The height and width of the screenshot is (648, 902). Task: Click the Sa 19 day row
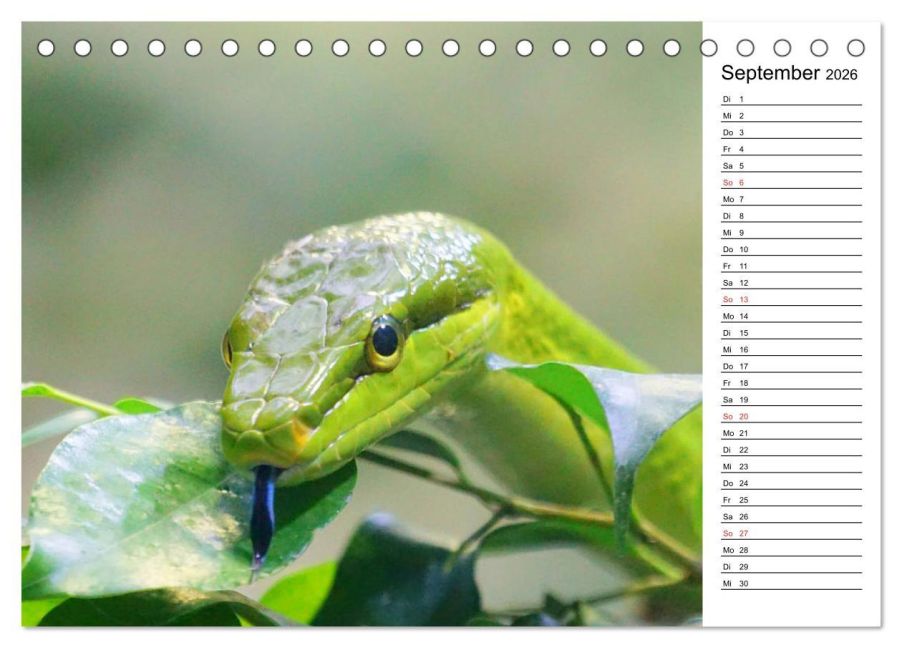pos(790,400)
